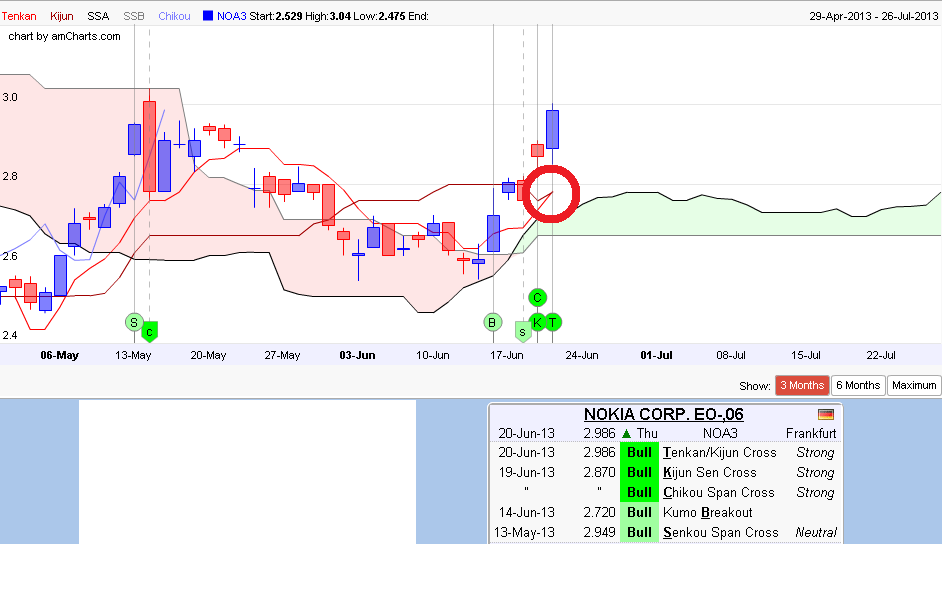Screen dimensions: 942x601
Task: Click the Kijun Sen Cross signal row
Action: 665,472
